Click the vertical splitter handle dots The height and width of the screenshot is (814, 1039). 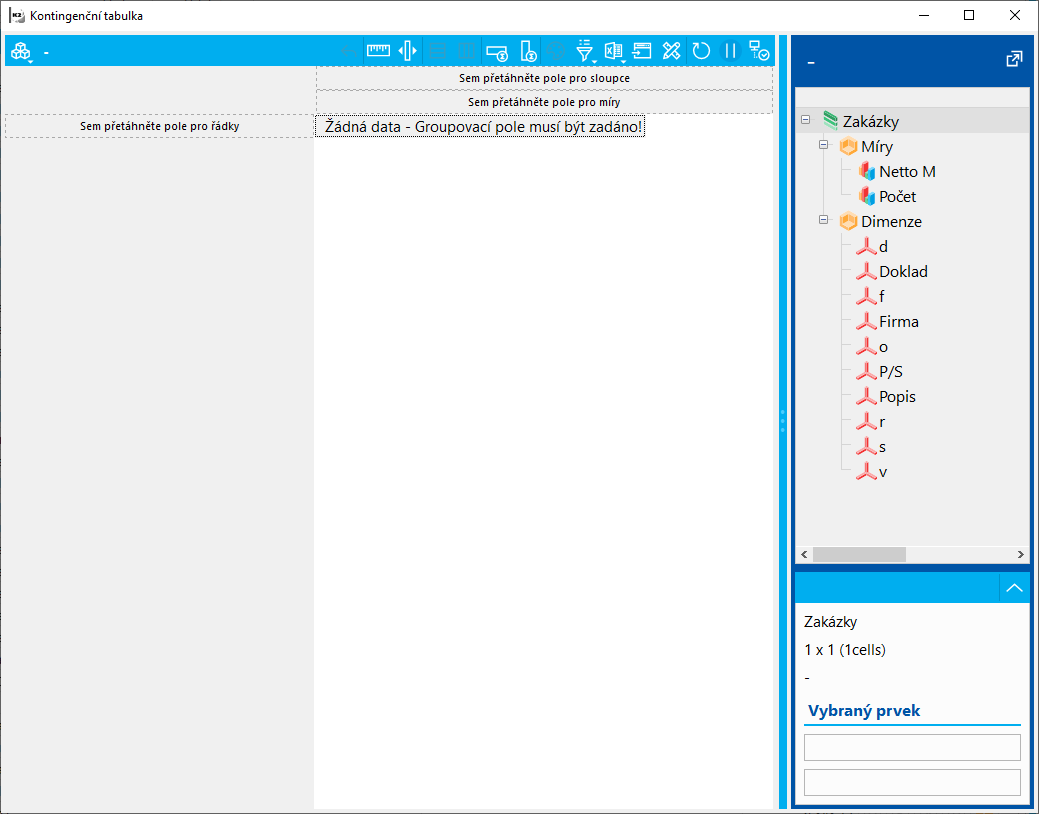783,421
